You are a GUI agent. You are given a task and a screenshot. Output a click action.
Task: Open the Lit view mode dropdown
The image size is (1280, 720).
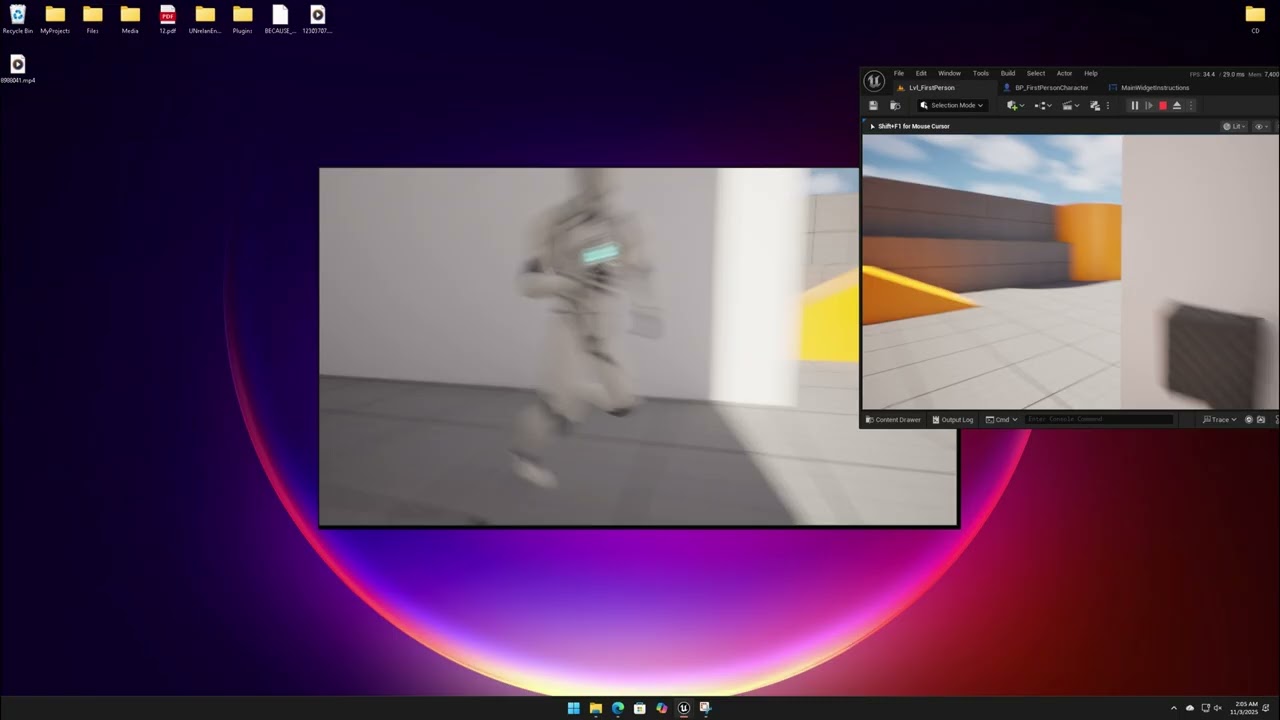pos(1236,126)
